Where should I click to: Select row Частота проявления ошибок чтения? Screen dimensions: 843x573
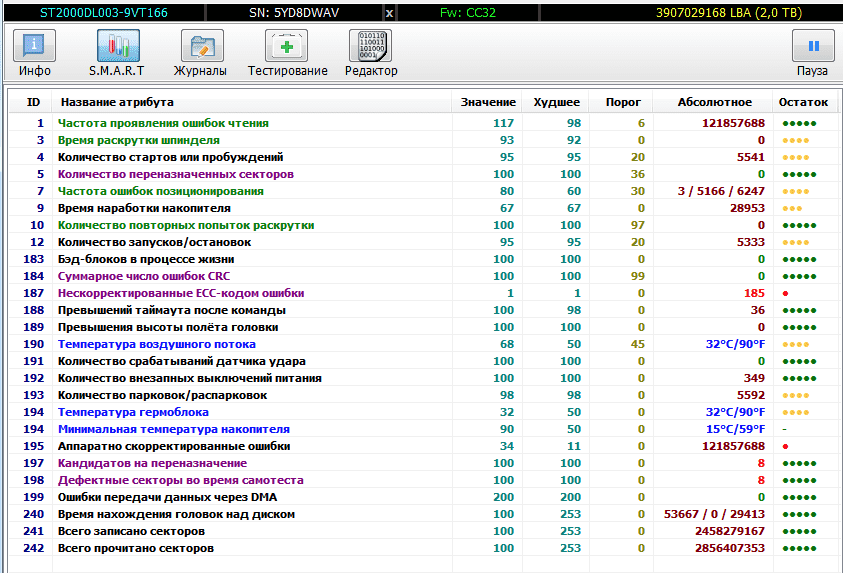[x=163, y=123]
